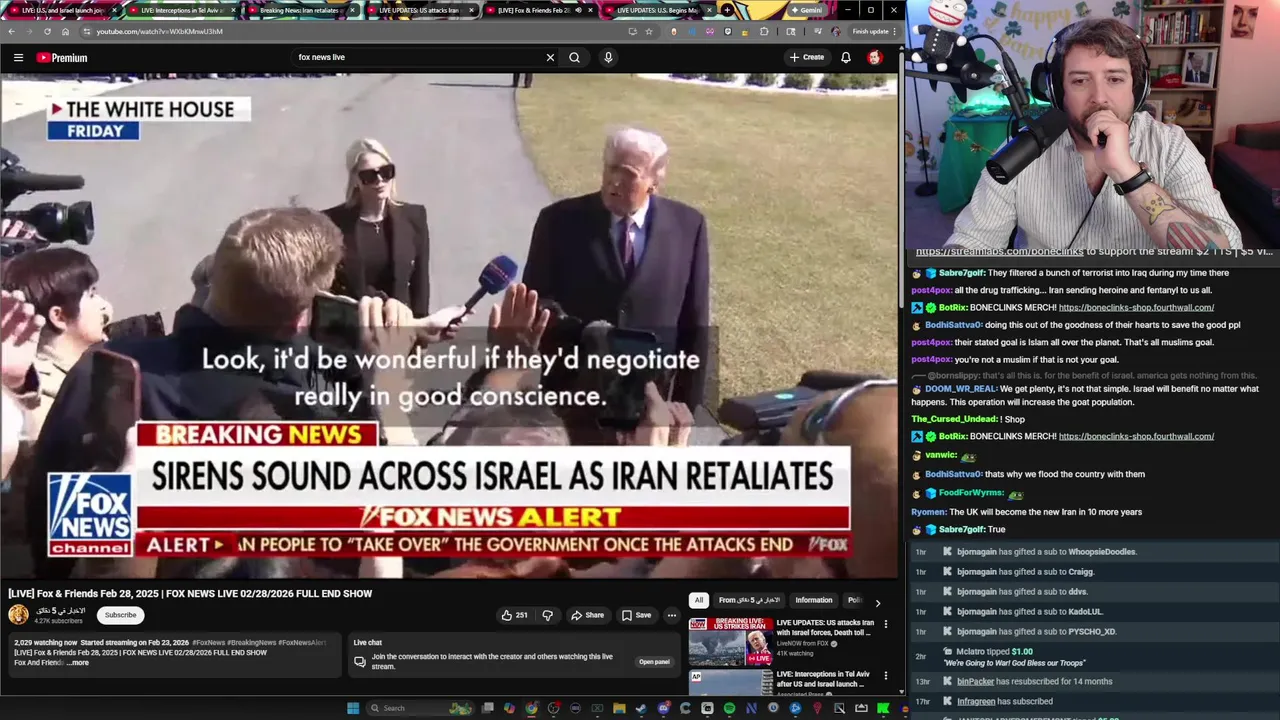Clear the 'fox news live' search text
The height and width of the screenshot is (720, 1280).
pyautogui.click(x=550, y=58)
